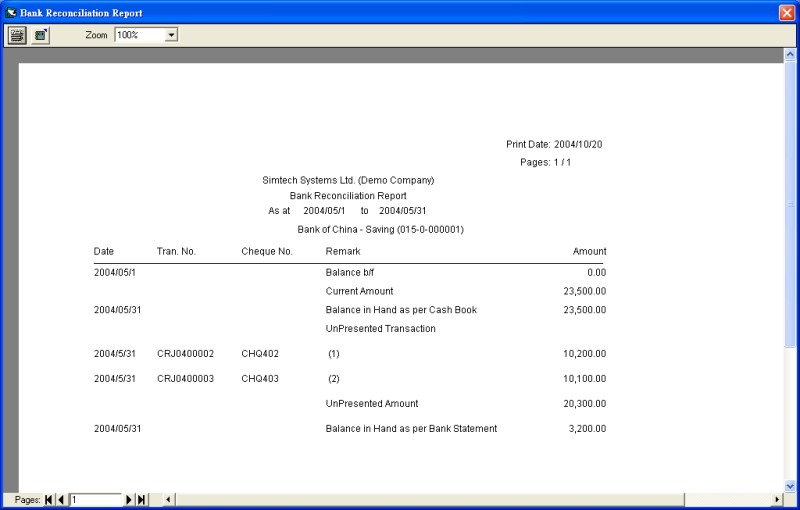Click the Balance b/f amount 0.00

click(x=596, y=272)
